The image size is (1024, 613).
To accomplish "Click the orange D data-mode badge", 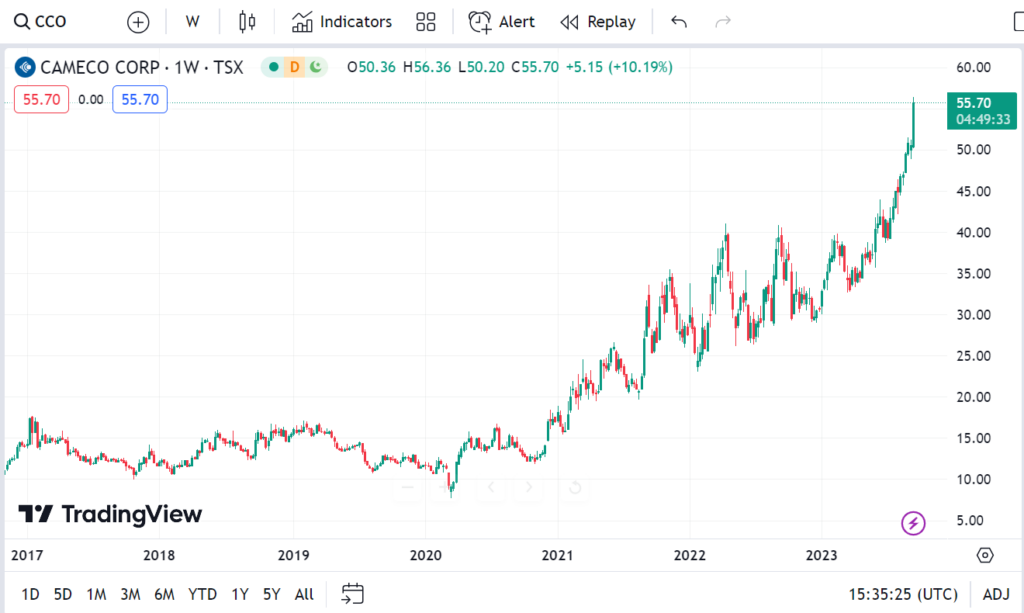I will 295,67.
